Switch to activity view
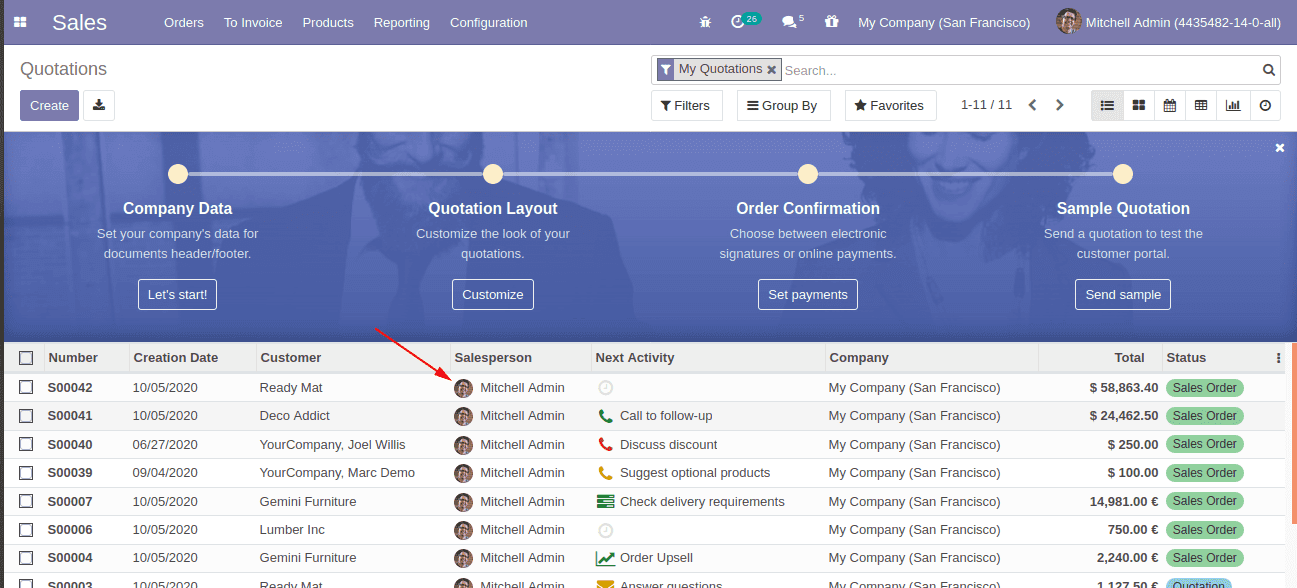This screenshot has height=588, width=1297. point(1265,105)
